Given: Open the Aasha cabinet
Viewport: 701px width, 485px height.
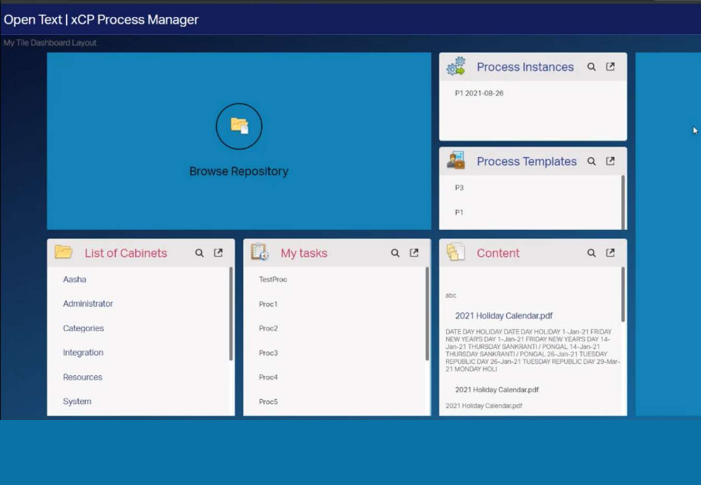Looking at the screenshot, I should [x=75, y=280].
